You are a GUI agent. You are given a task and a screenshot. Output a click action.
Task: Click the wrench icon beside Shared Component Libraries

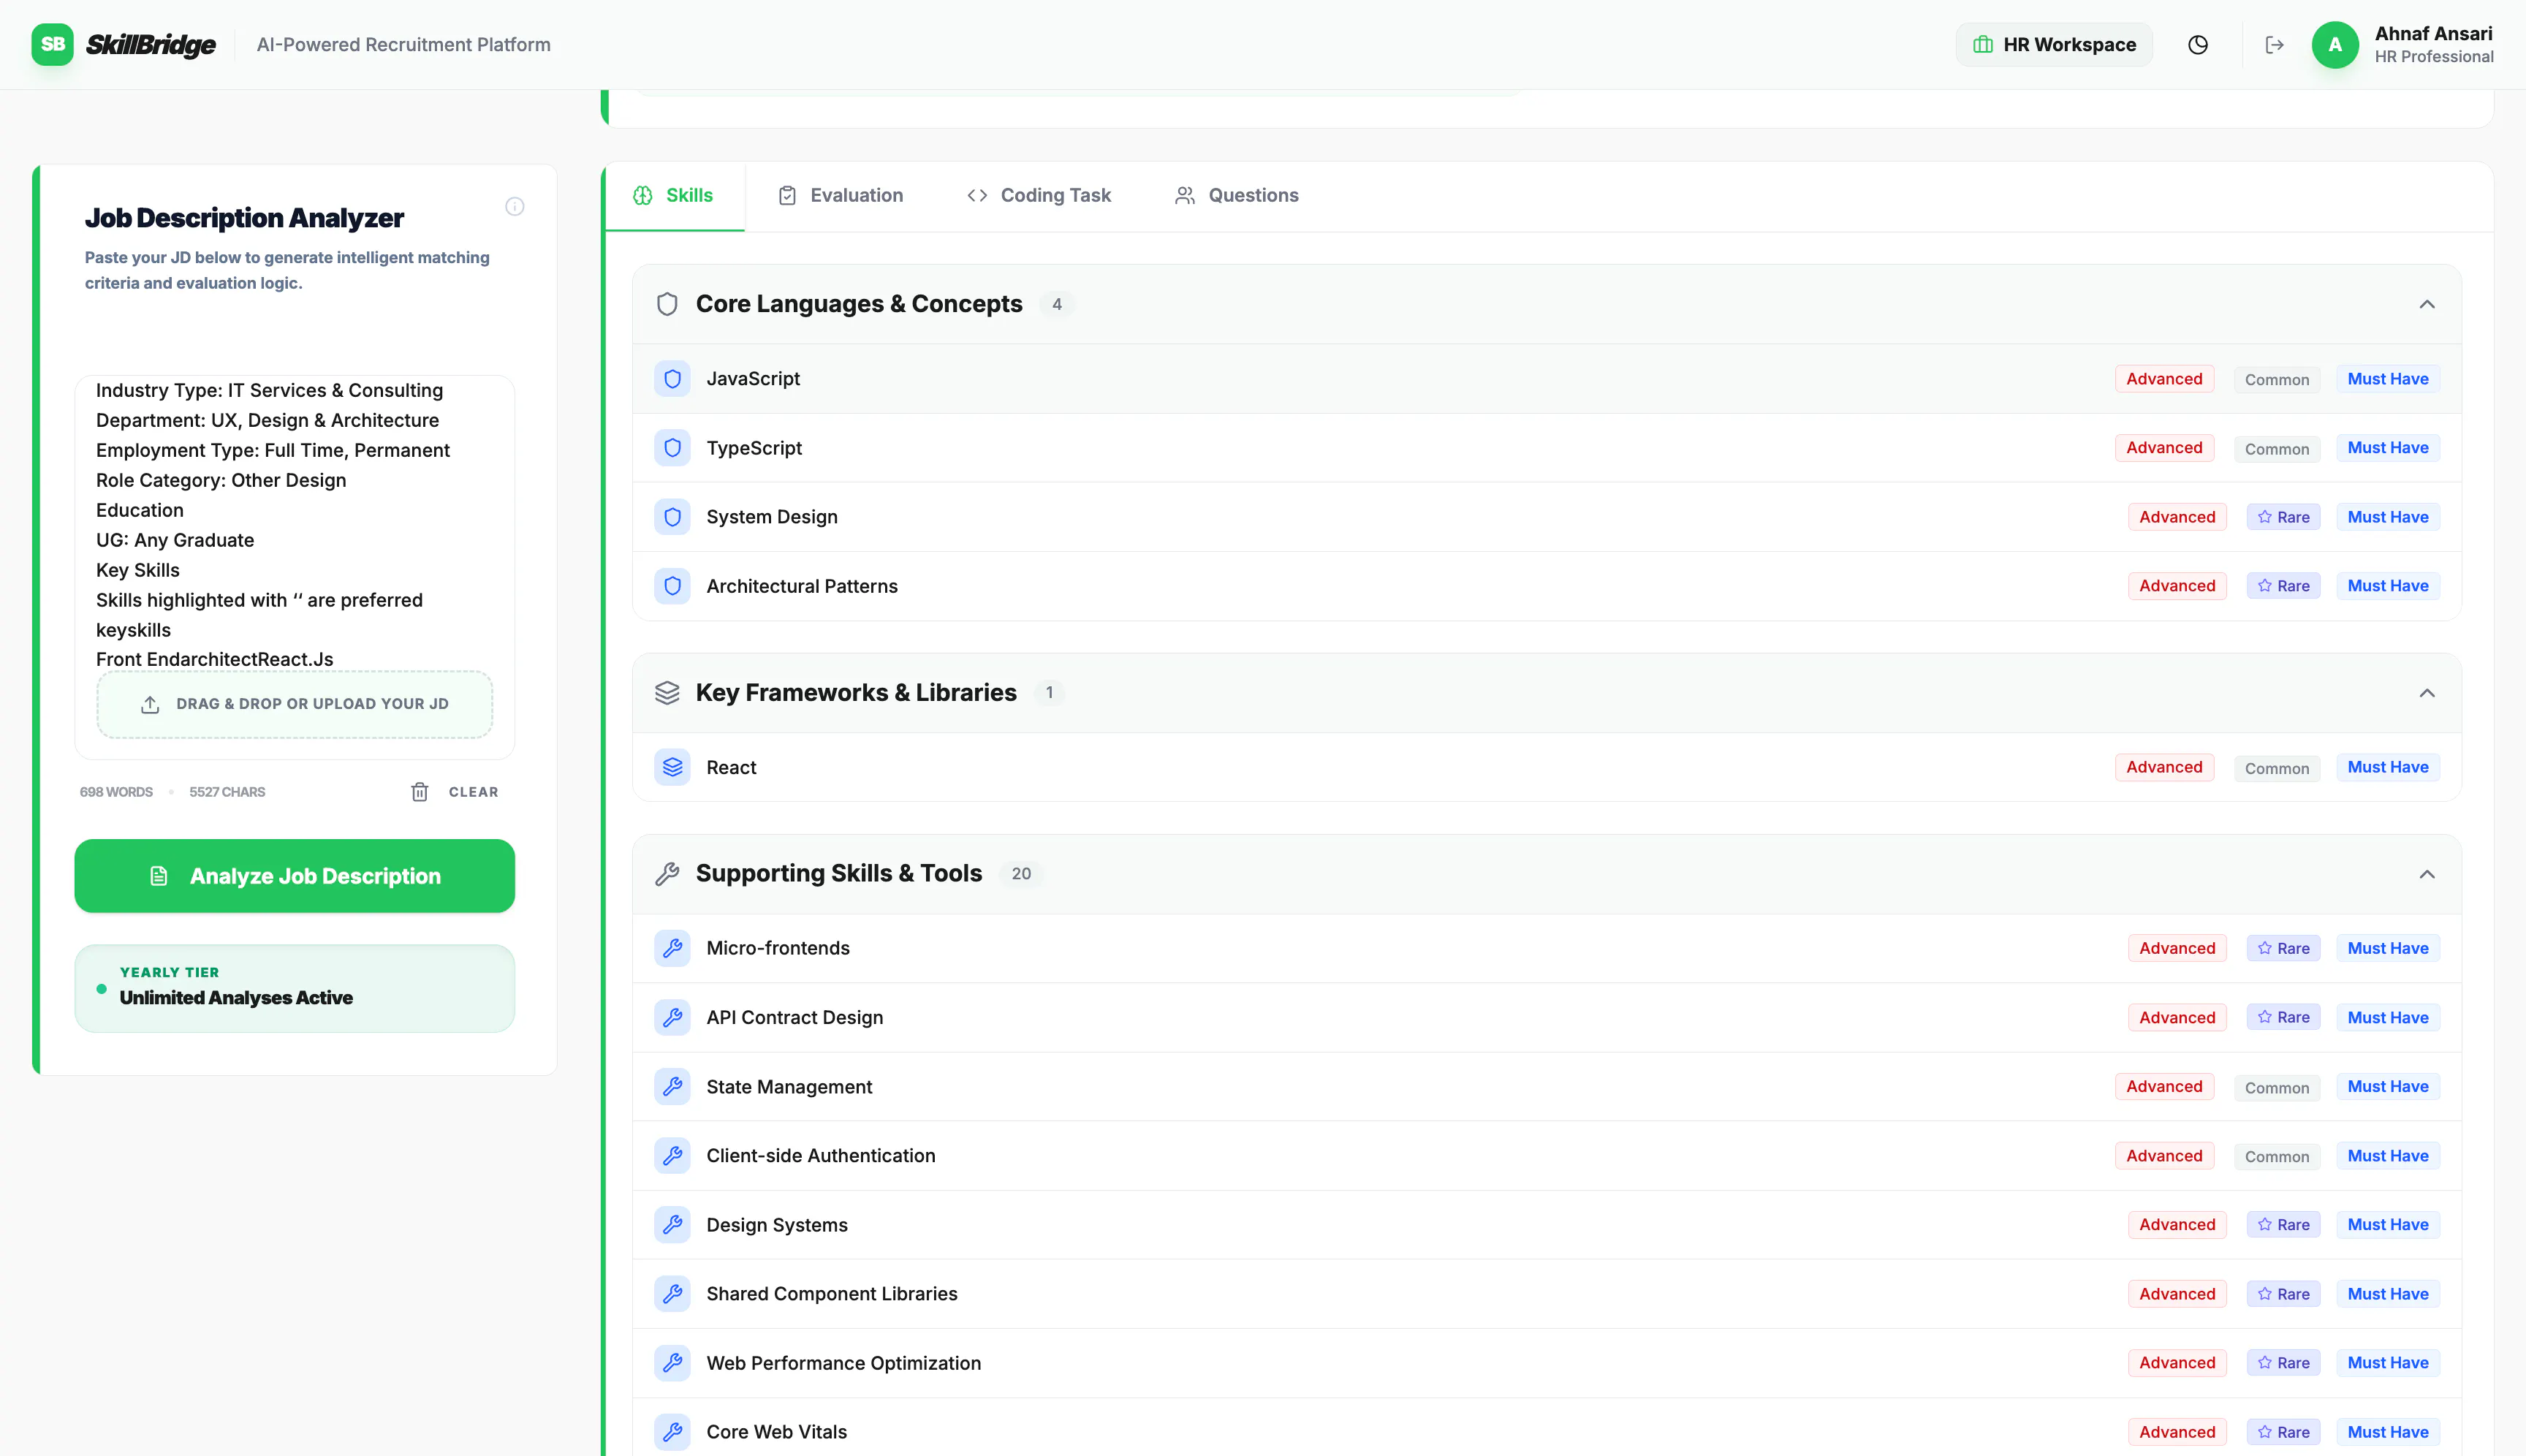click(672, 1293)
